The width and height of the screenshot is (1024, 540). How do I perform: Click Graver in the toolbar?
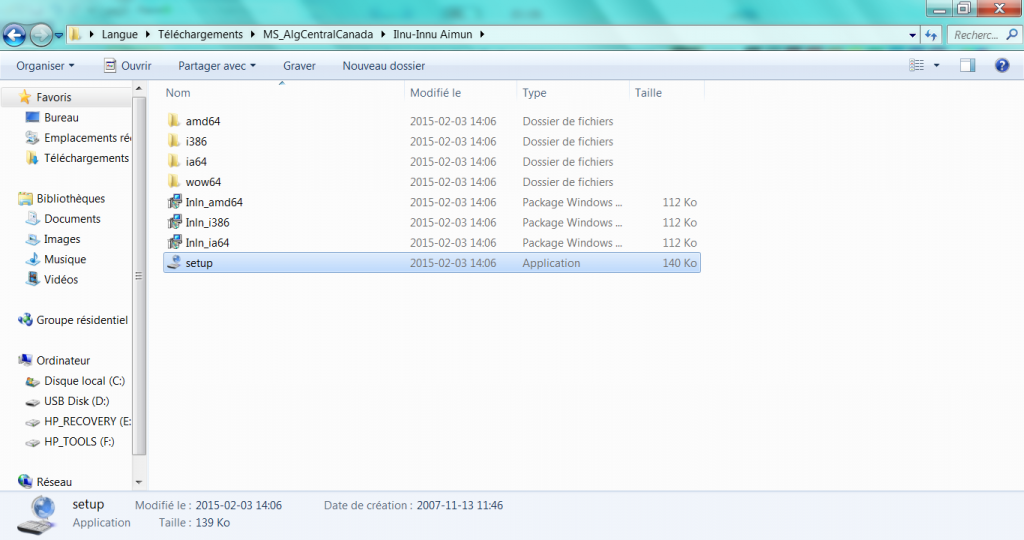[299, 66]
